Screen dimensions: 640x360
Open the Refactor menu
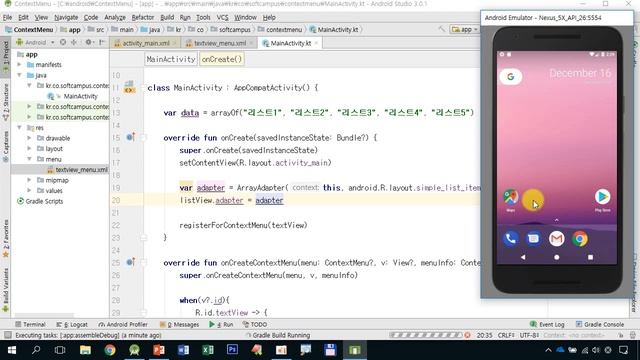coord(142,17)
